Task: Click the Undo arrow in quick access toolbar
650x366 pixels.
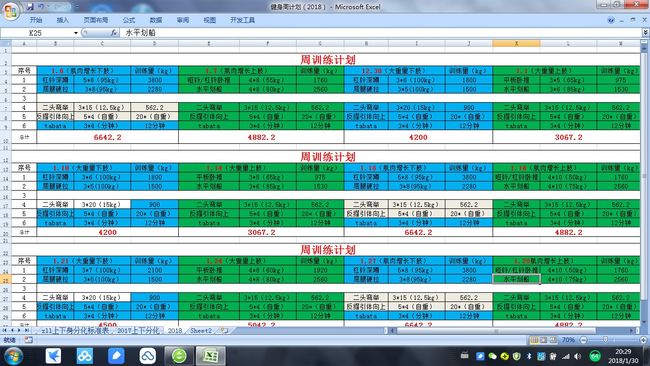Action: (41, 7)
